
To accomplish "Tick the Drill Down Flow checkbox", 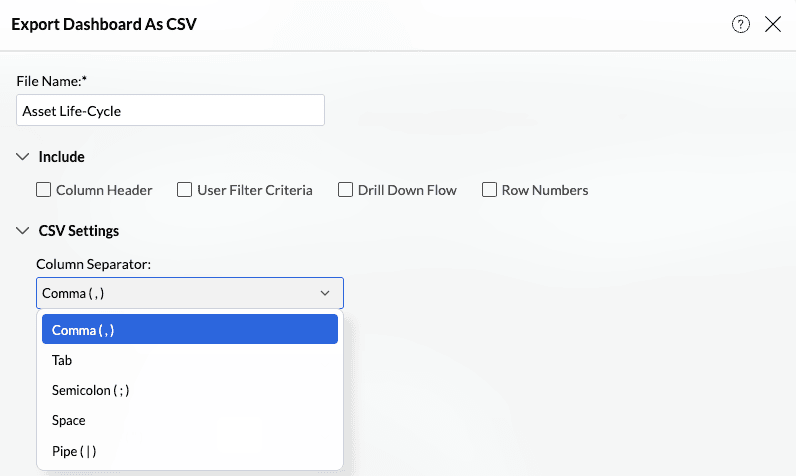I will point(345,190).
